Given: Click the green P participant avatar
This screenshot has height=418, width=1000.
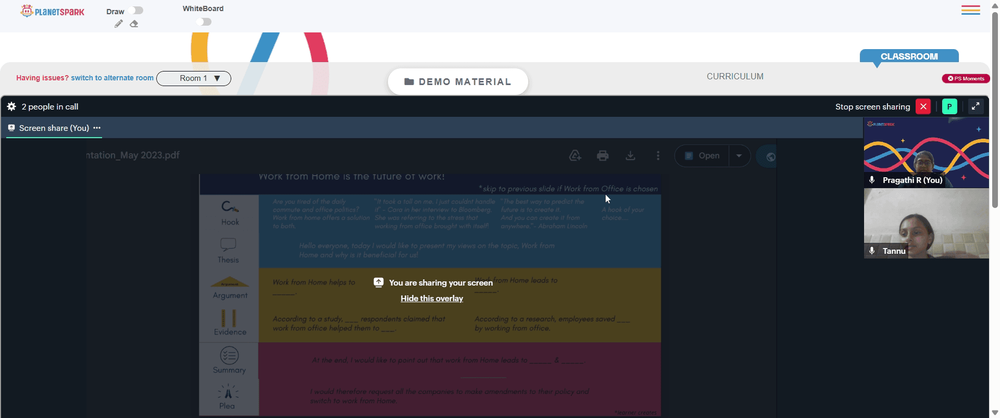Looking at the screenshot, I should click(950, 107).
